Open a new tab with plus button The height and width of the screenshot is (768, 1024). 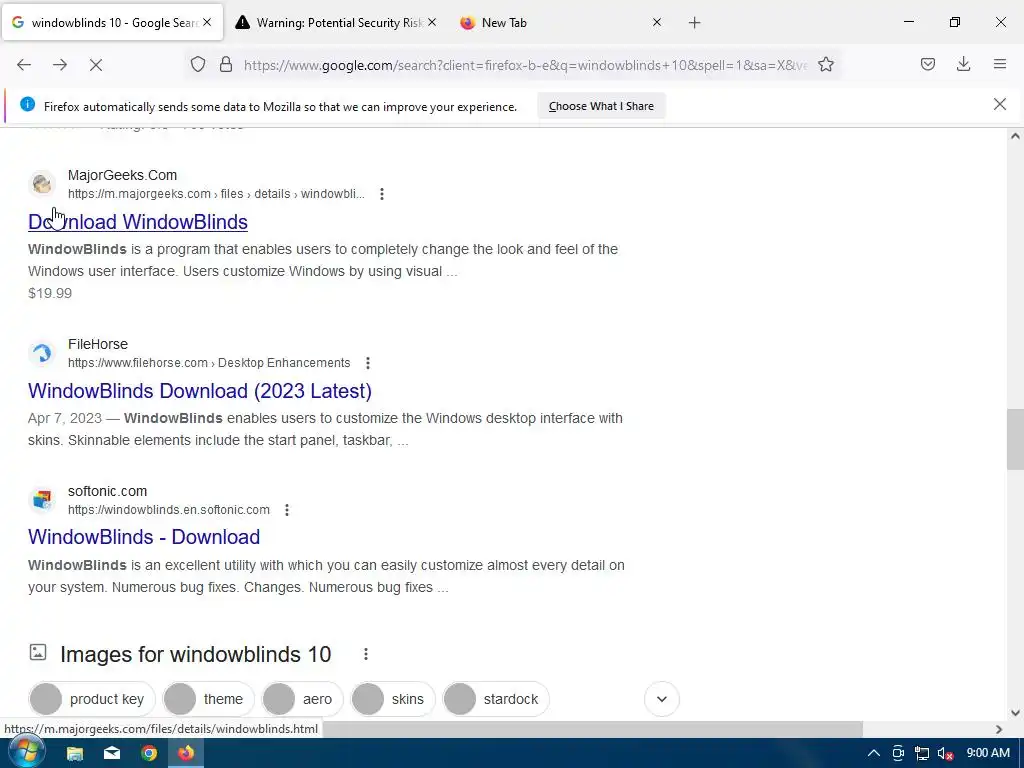(695, 23)
